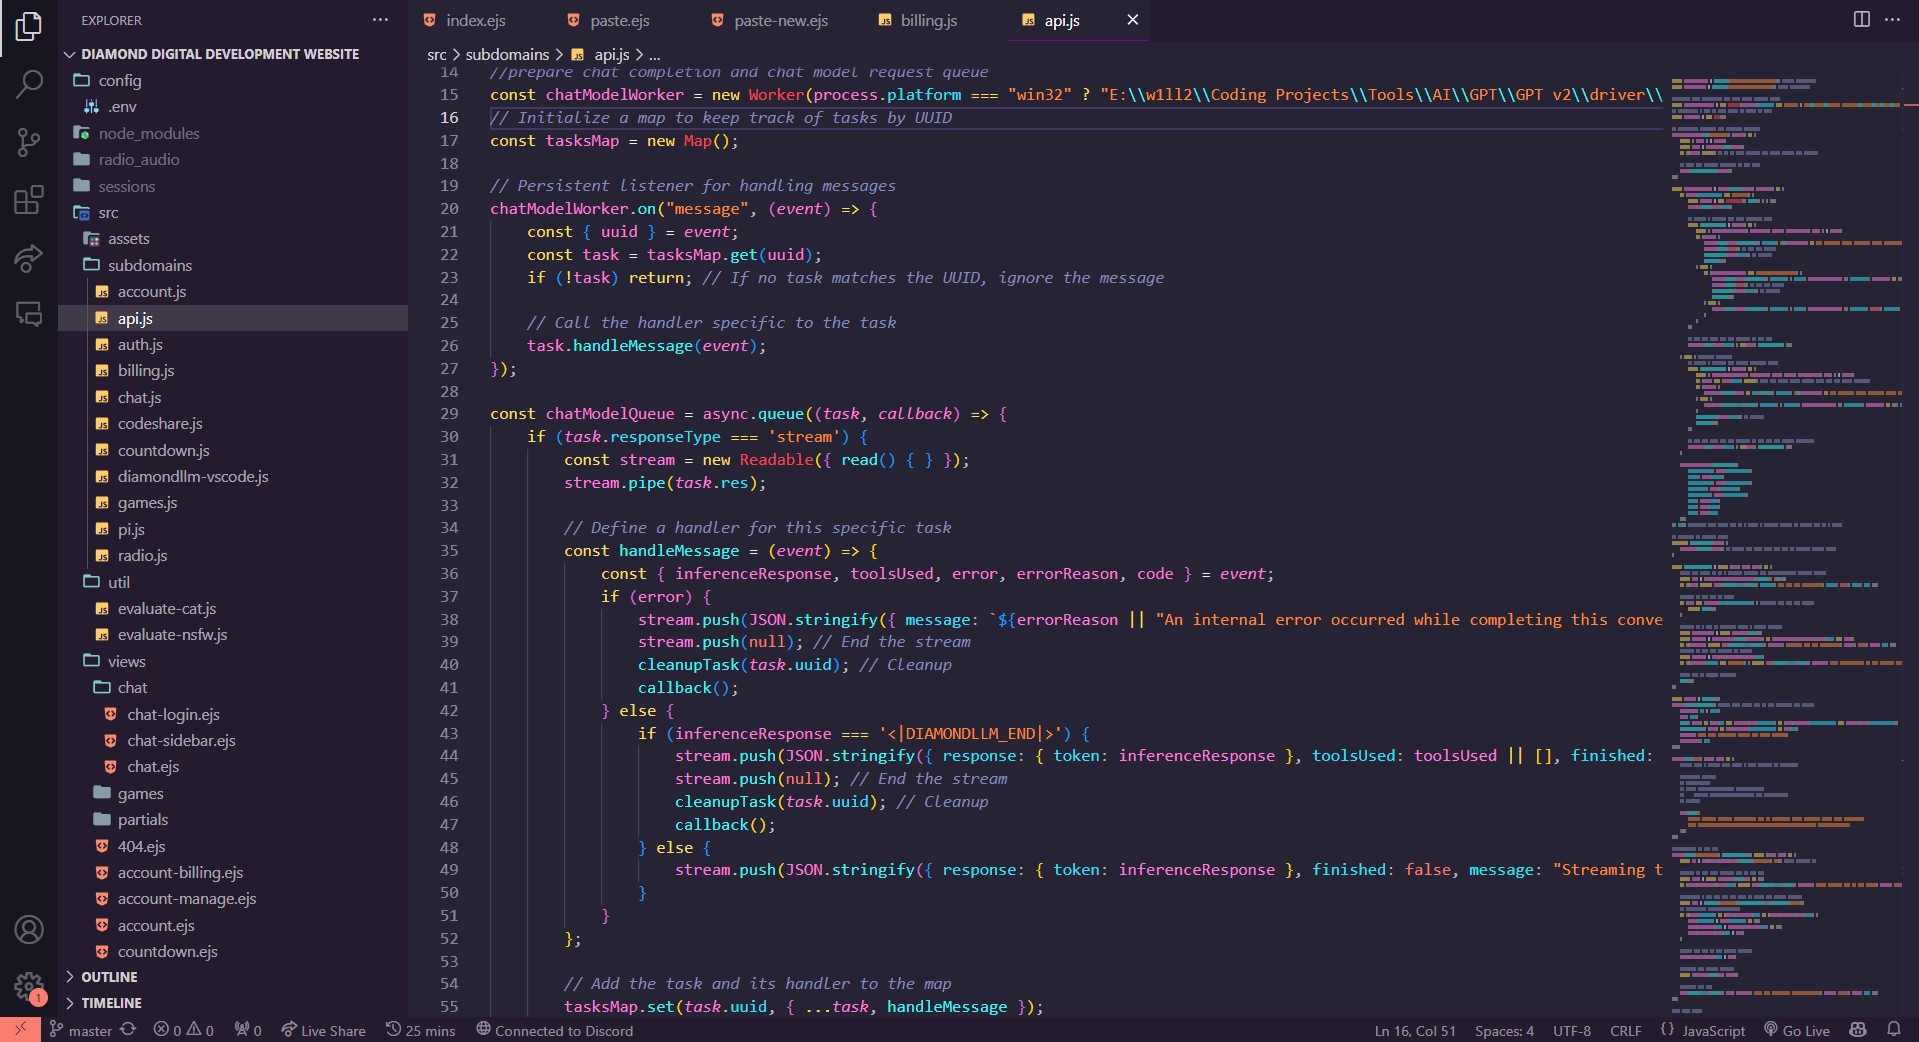
Task: Click the ports forwarded indicator
Action: click(248, 1030)
